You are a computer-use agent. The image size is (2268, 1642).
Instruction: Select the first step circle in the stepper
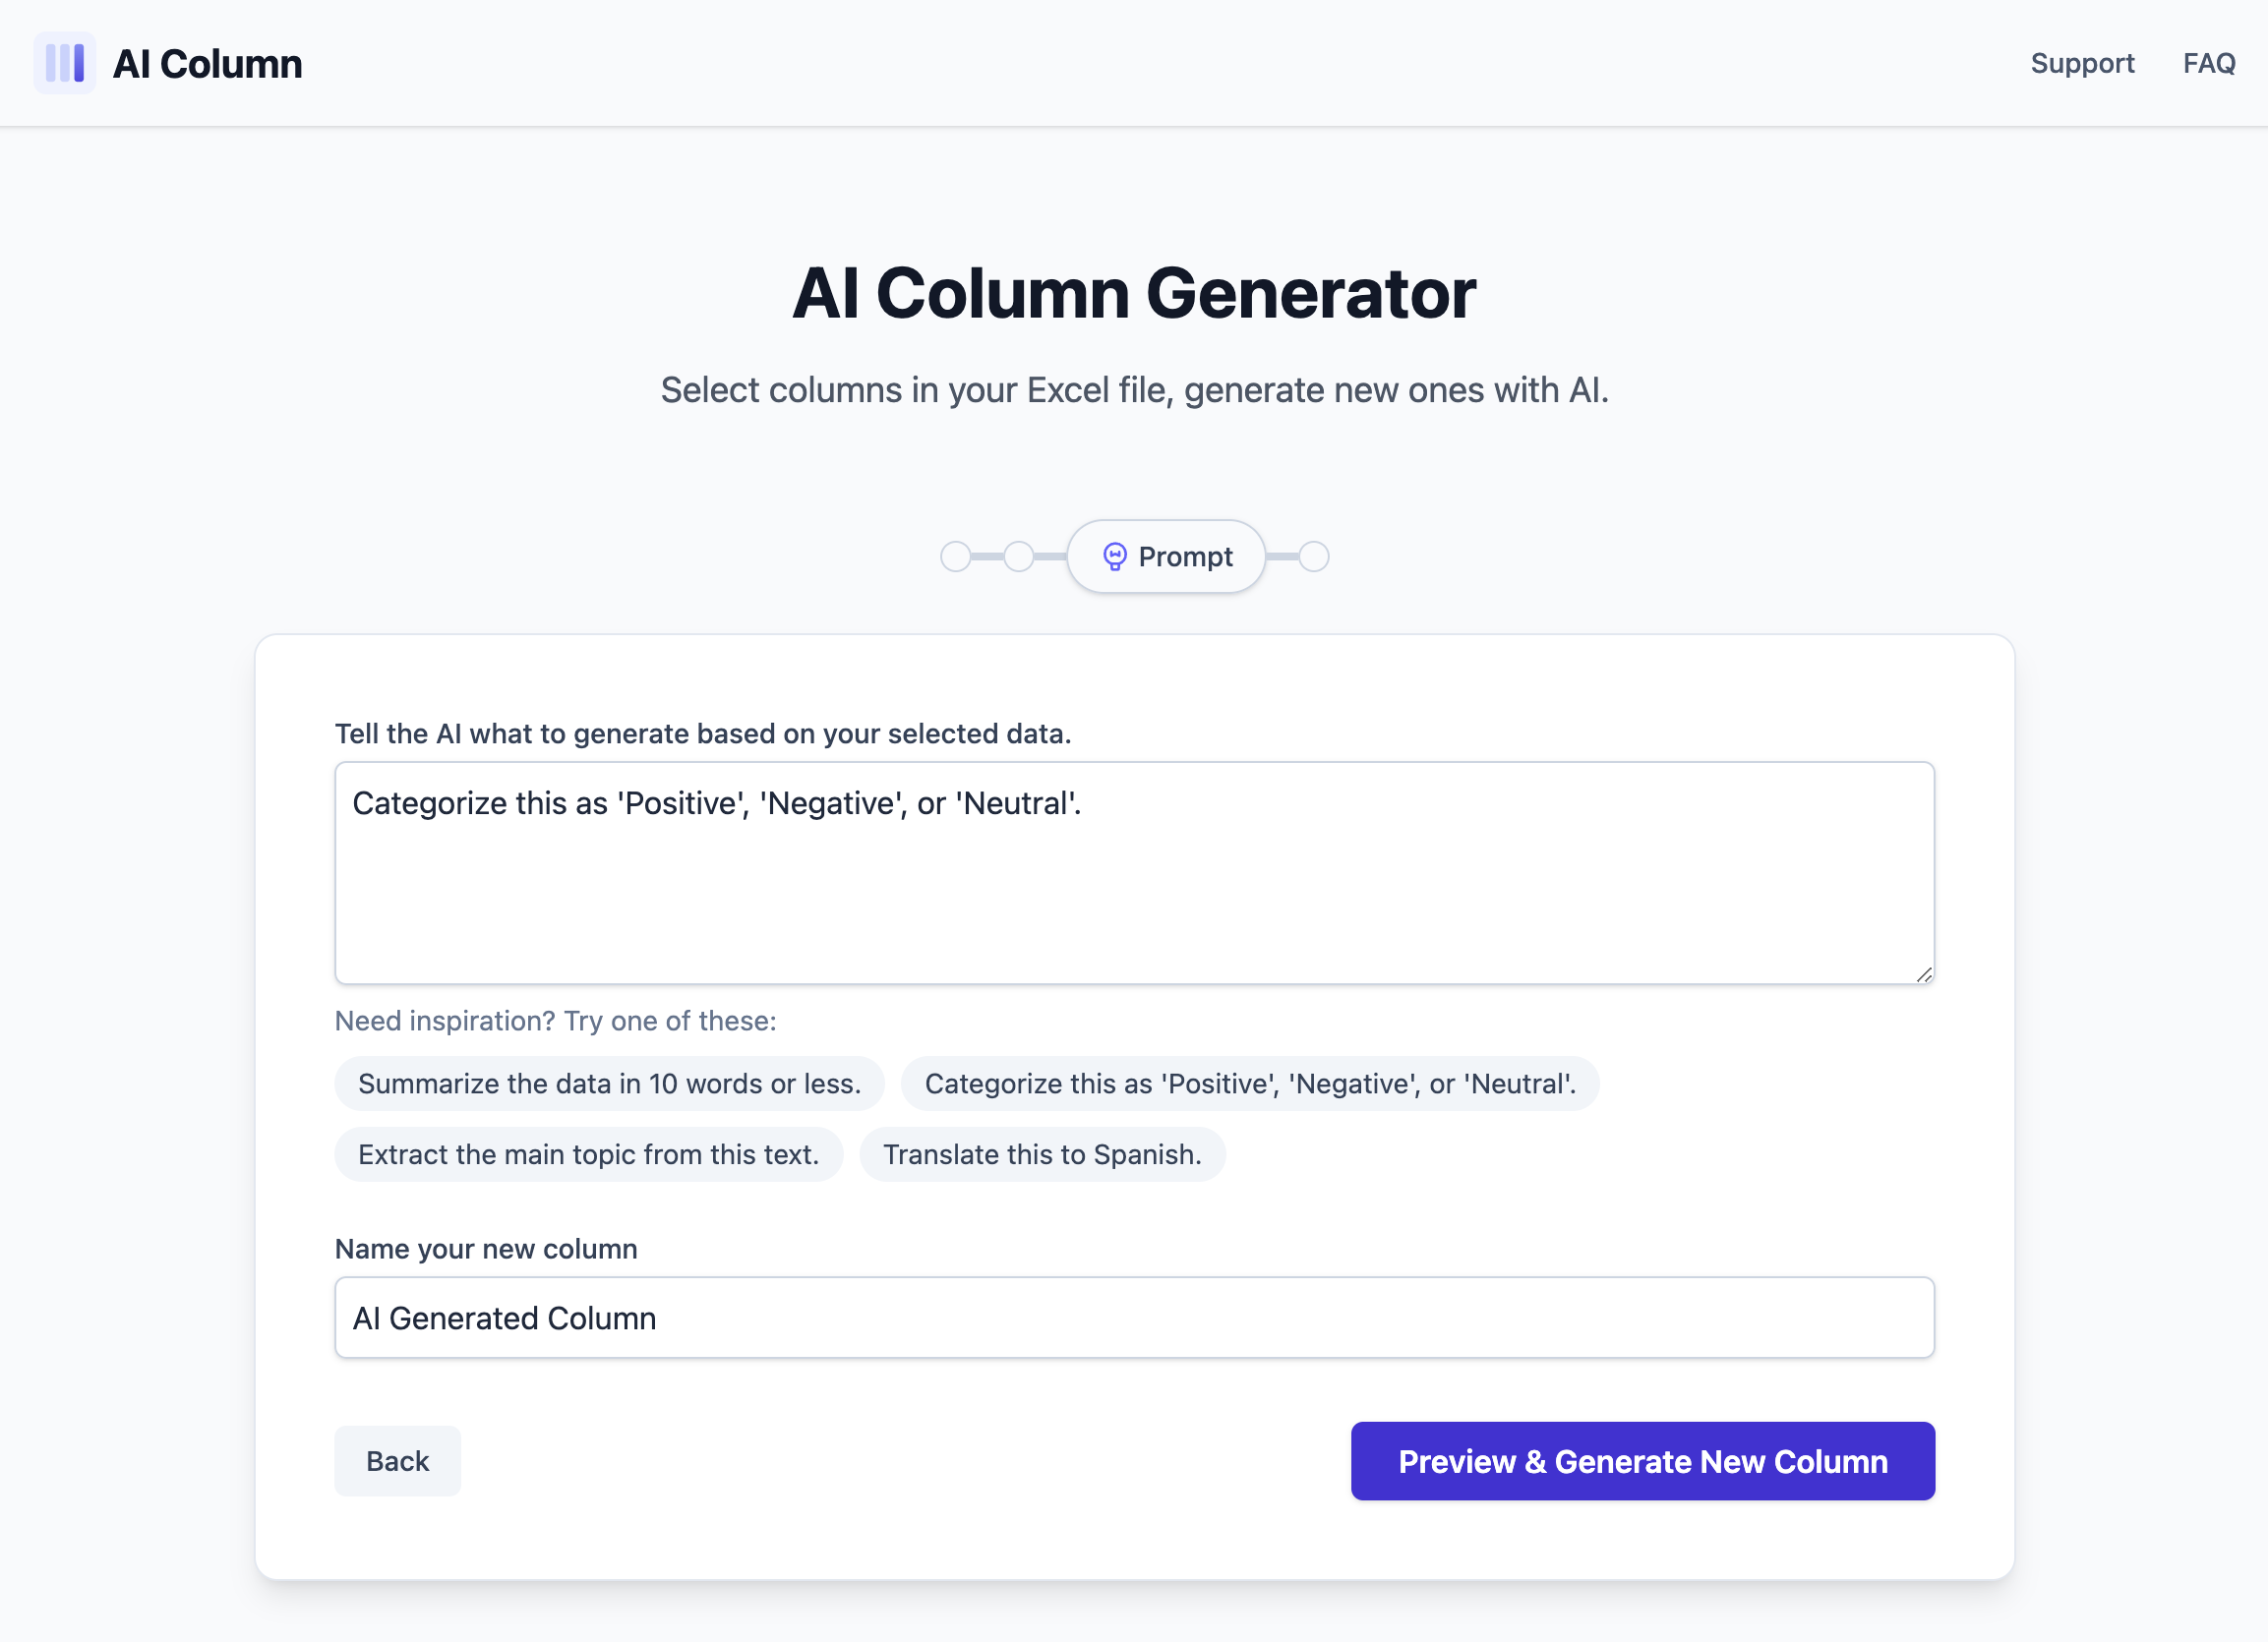coord(956,556)
